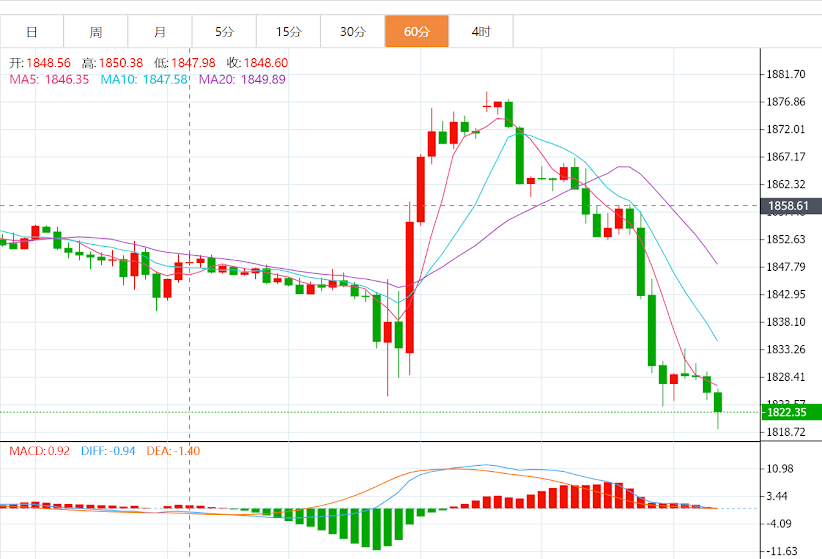Click the DIFF: -0.94 indicator value
Screen dimensions: 822x559
coord(108,451)
